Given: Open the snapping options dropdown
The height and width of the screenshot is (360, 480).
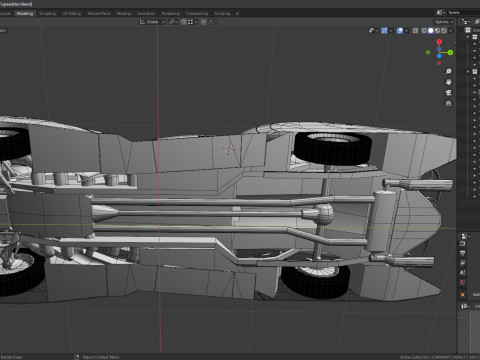Looking at the screenshot, I should (x=192, y=22).
